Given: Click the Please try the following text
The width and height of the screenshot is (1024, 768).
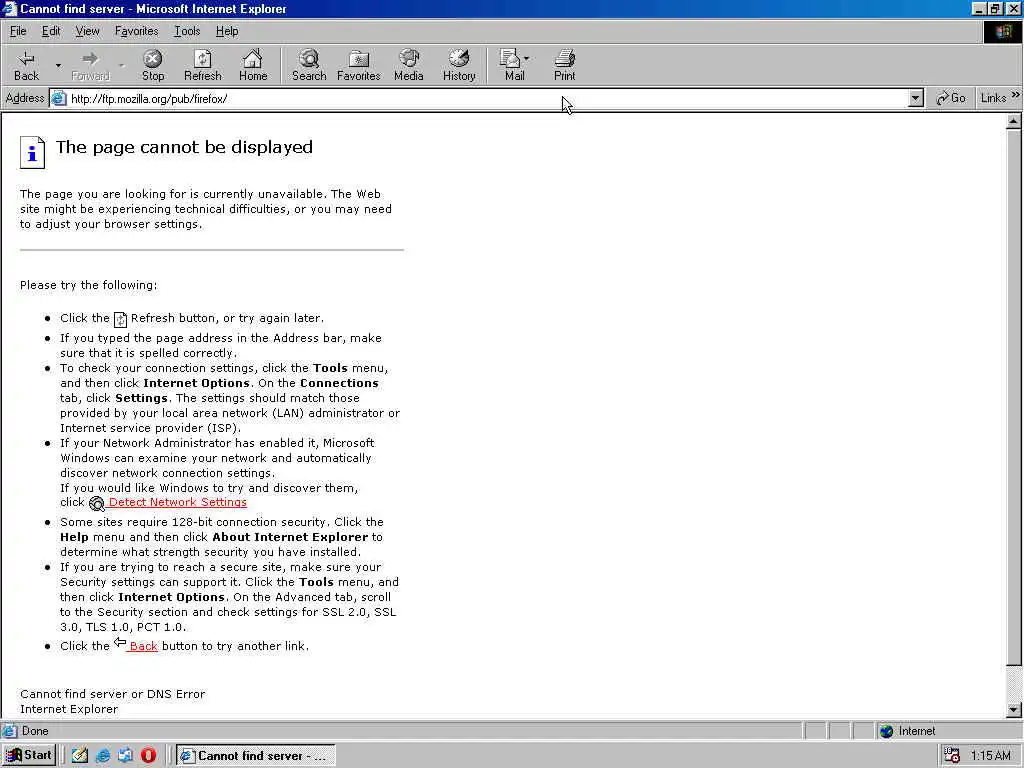Looking at the screenshot, I should 88,285.
